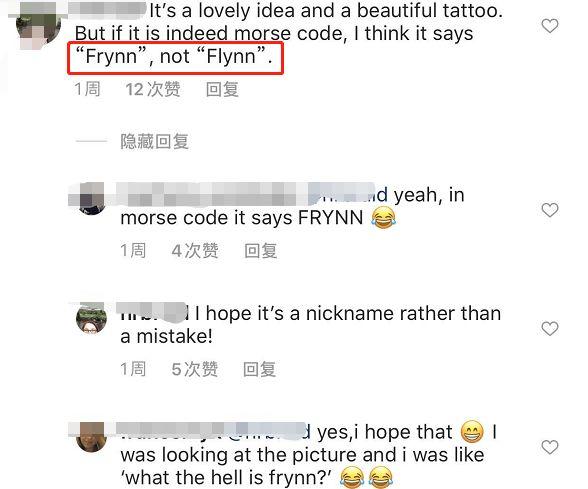Open avatar beside "yes,i hope that" reply
This screenshot has width=588, height=489.
pos(92,437)
